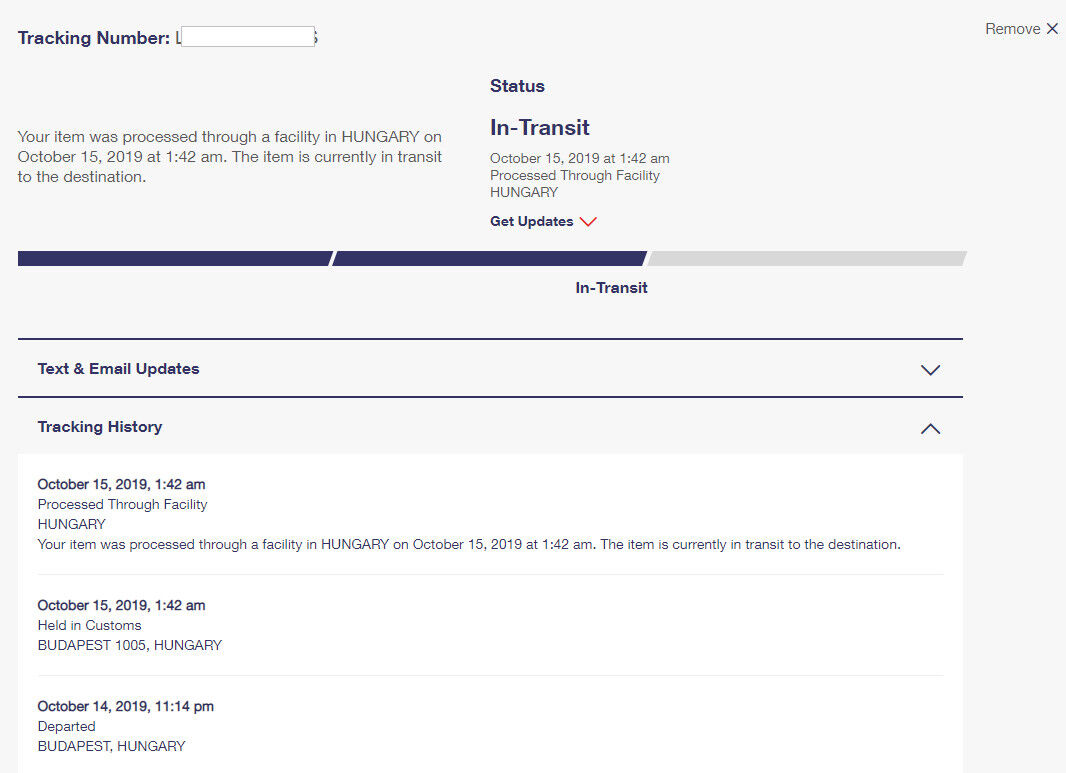
Task: Click the large In-Transit status heading
Action: [540, 128]
